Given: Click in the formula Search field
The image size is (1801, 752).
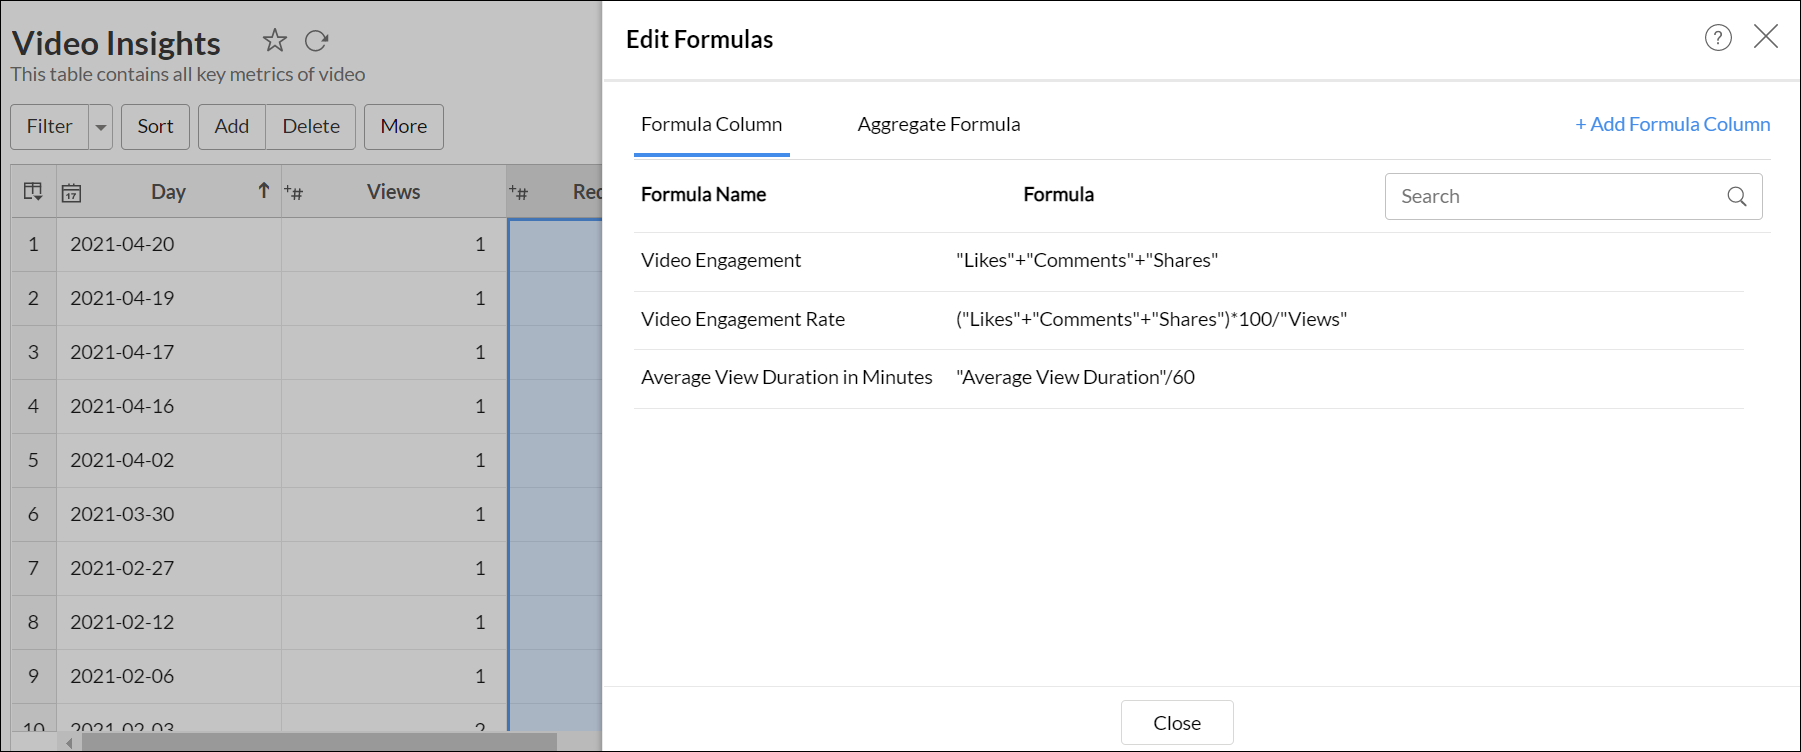Looking at the screenshot, I should [1555, 197].
